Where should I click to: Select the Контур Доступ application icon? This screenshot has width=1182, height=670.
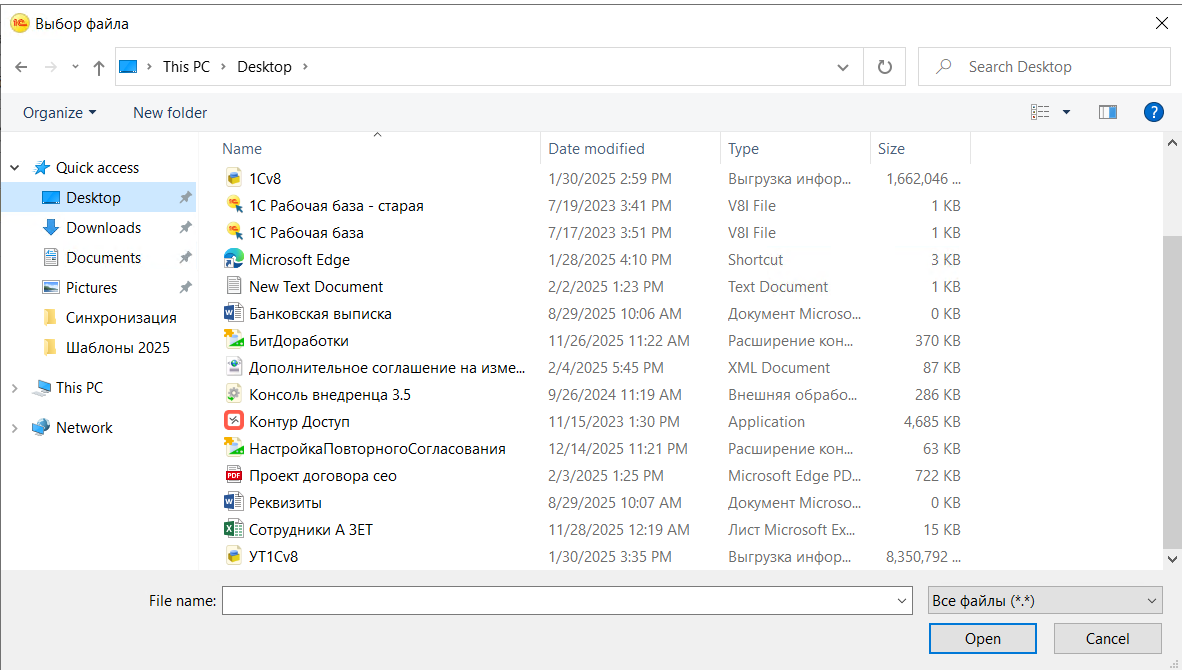click(x=233, y=421)
